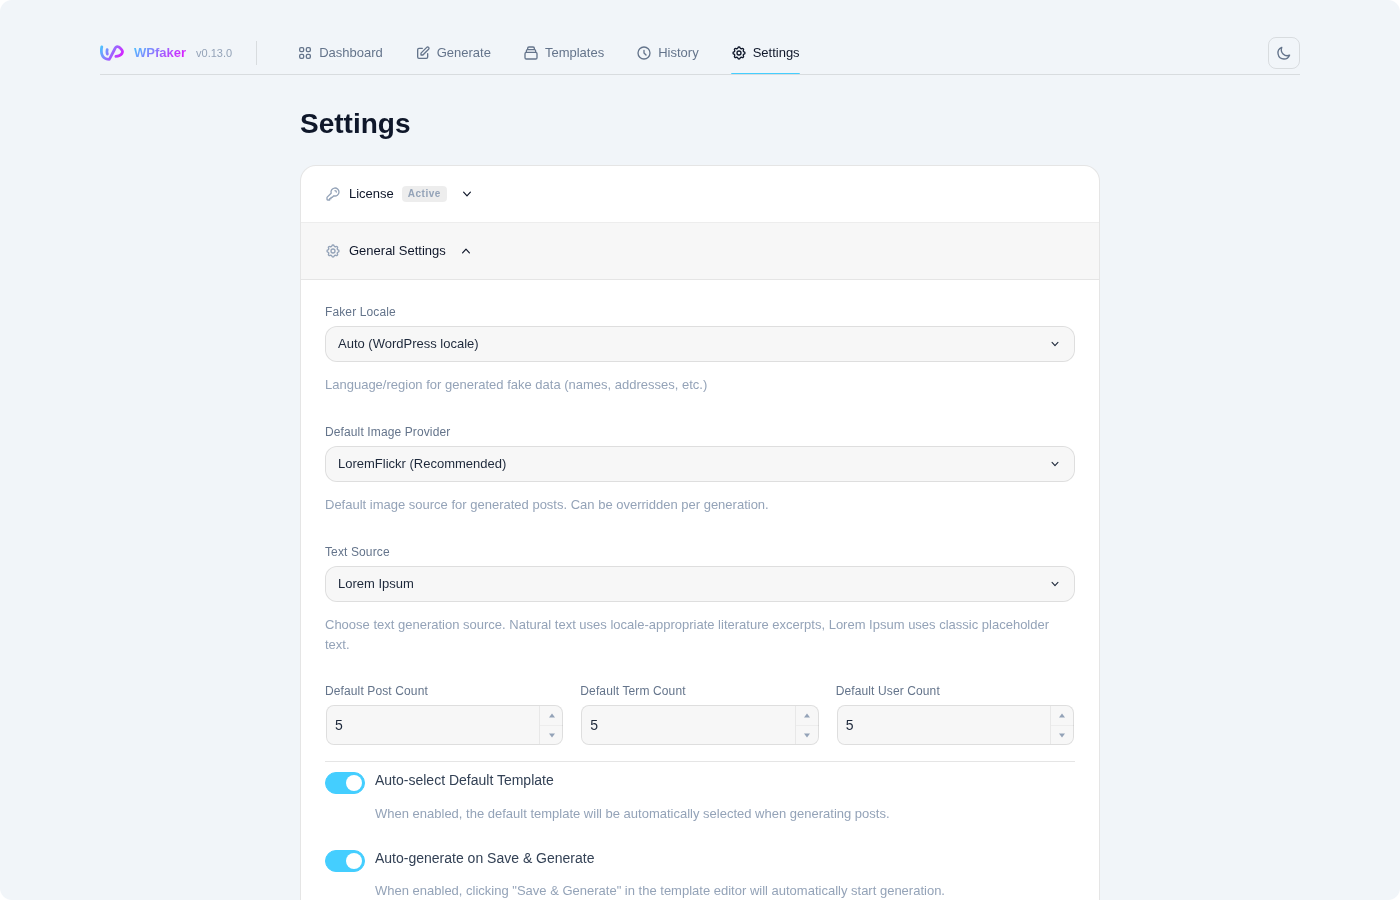Toggle Auto-select Default Template off
This screenshot has height=900, width=1400.
pyautogui.click(x=345, y=783)
